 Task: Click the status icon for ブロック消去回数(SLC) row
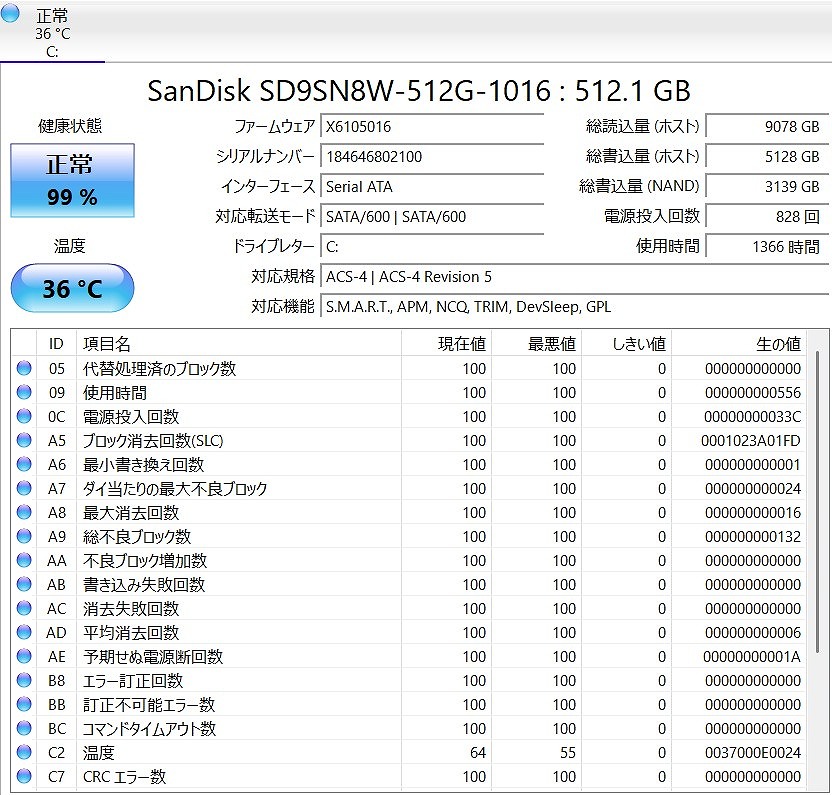coord(24,441)
